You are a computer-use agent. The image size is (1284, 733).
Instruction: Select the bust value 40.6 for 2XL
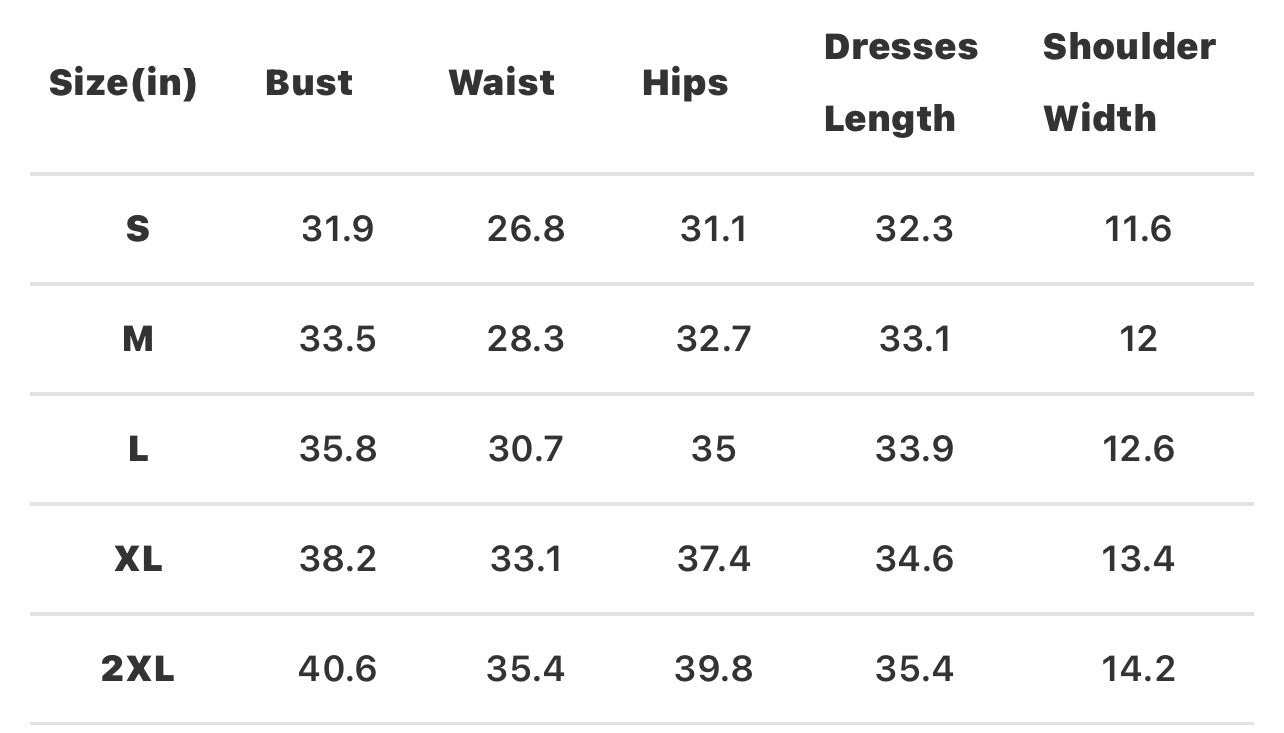click(x=338, y=668)
